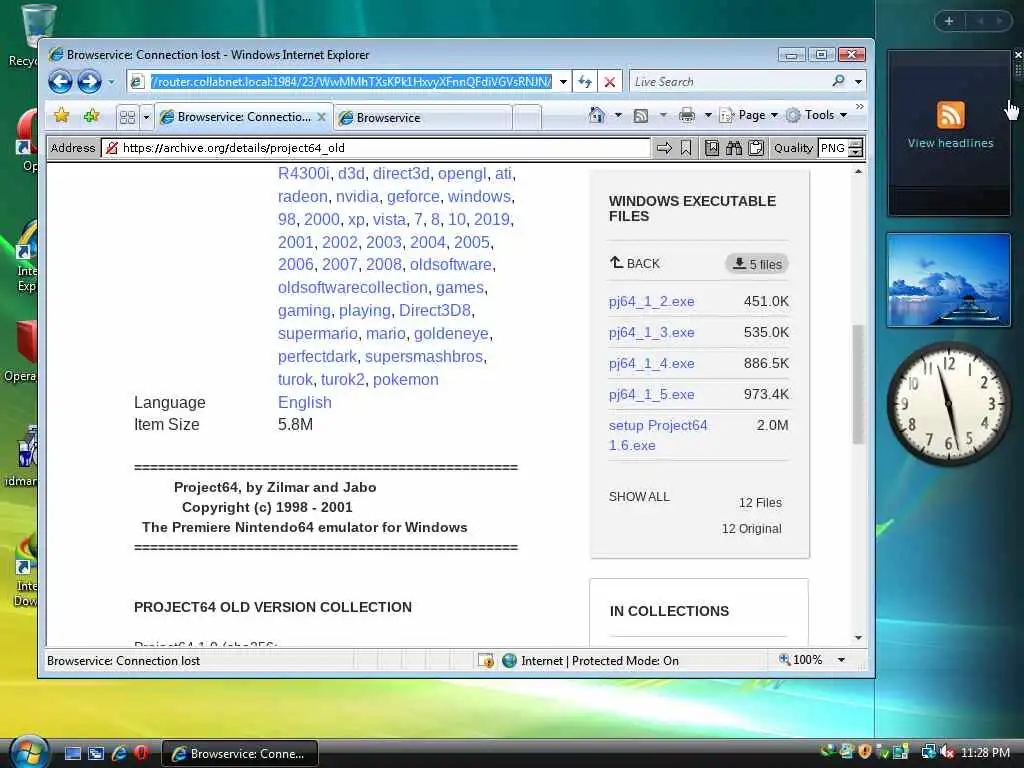The height and width of the screenshot is (768, 1024).
Task: Click the framed page icon in Browservice bar
Action: (712, 148)
